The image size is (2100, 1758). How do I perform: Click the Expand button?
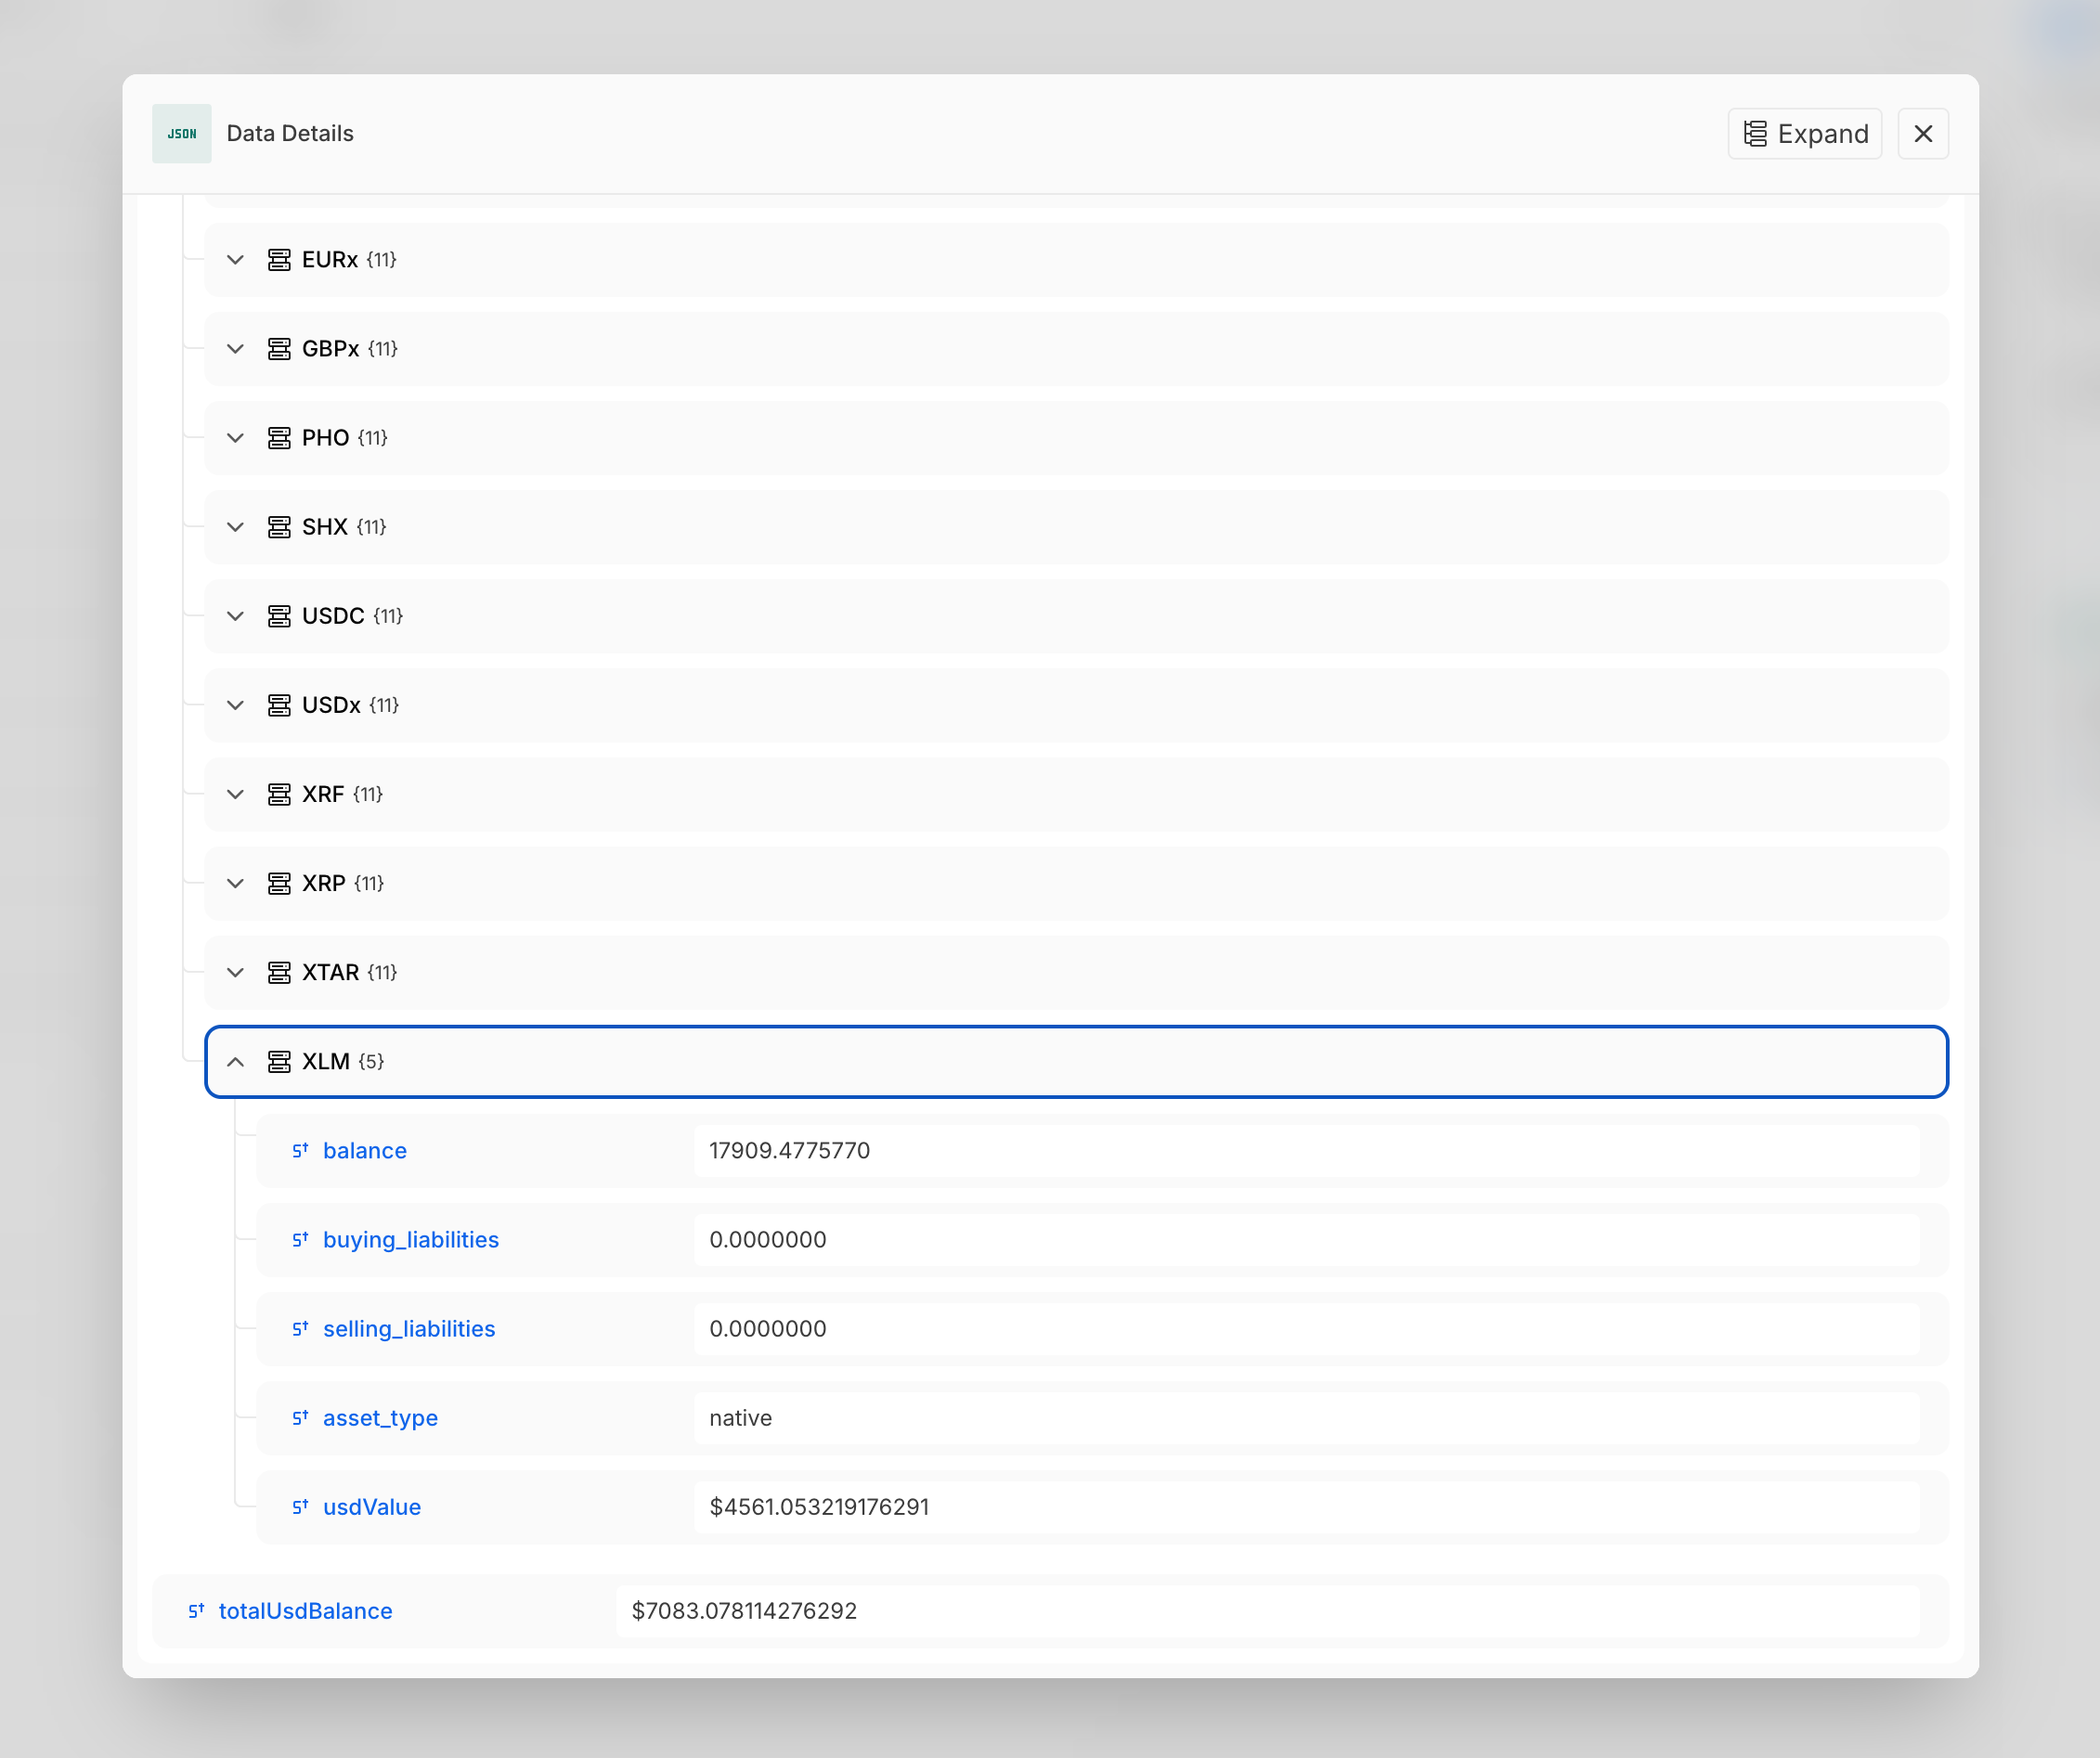click(1804, 133)
